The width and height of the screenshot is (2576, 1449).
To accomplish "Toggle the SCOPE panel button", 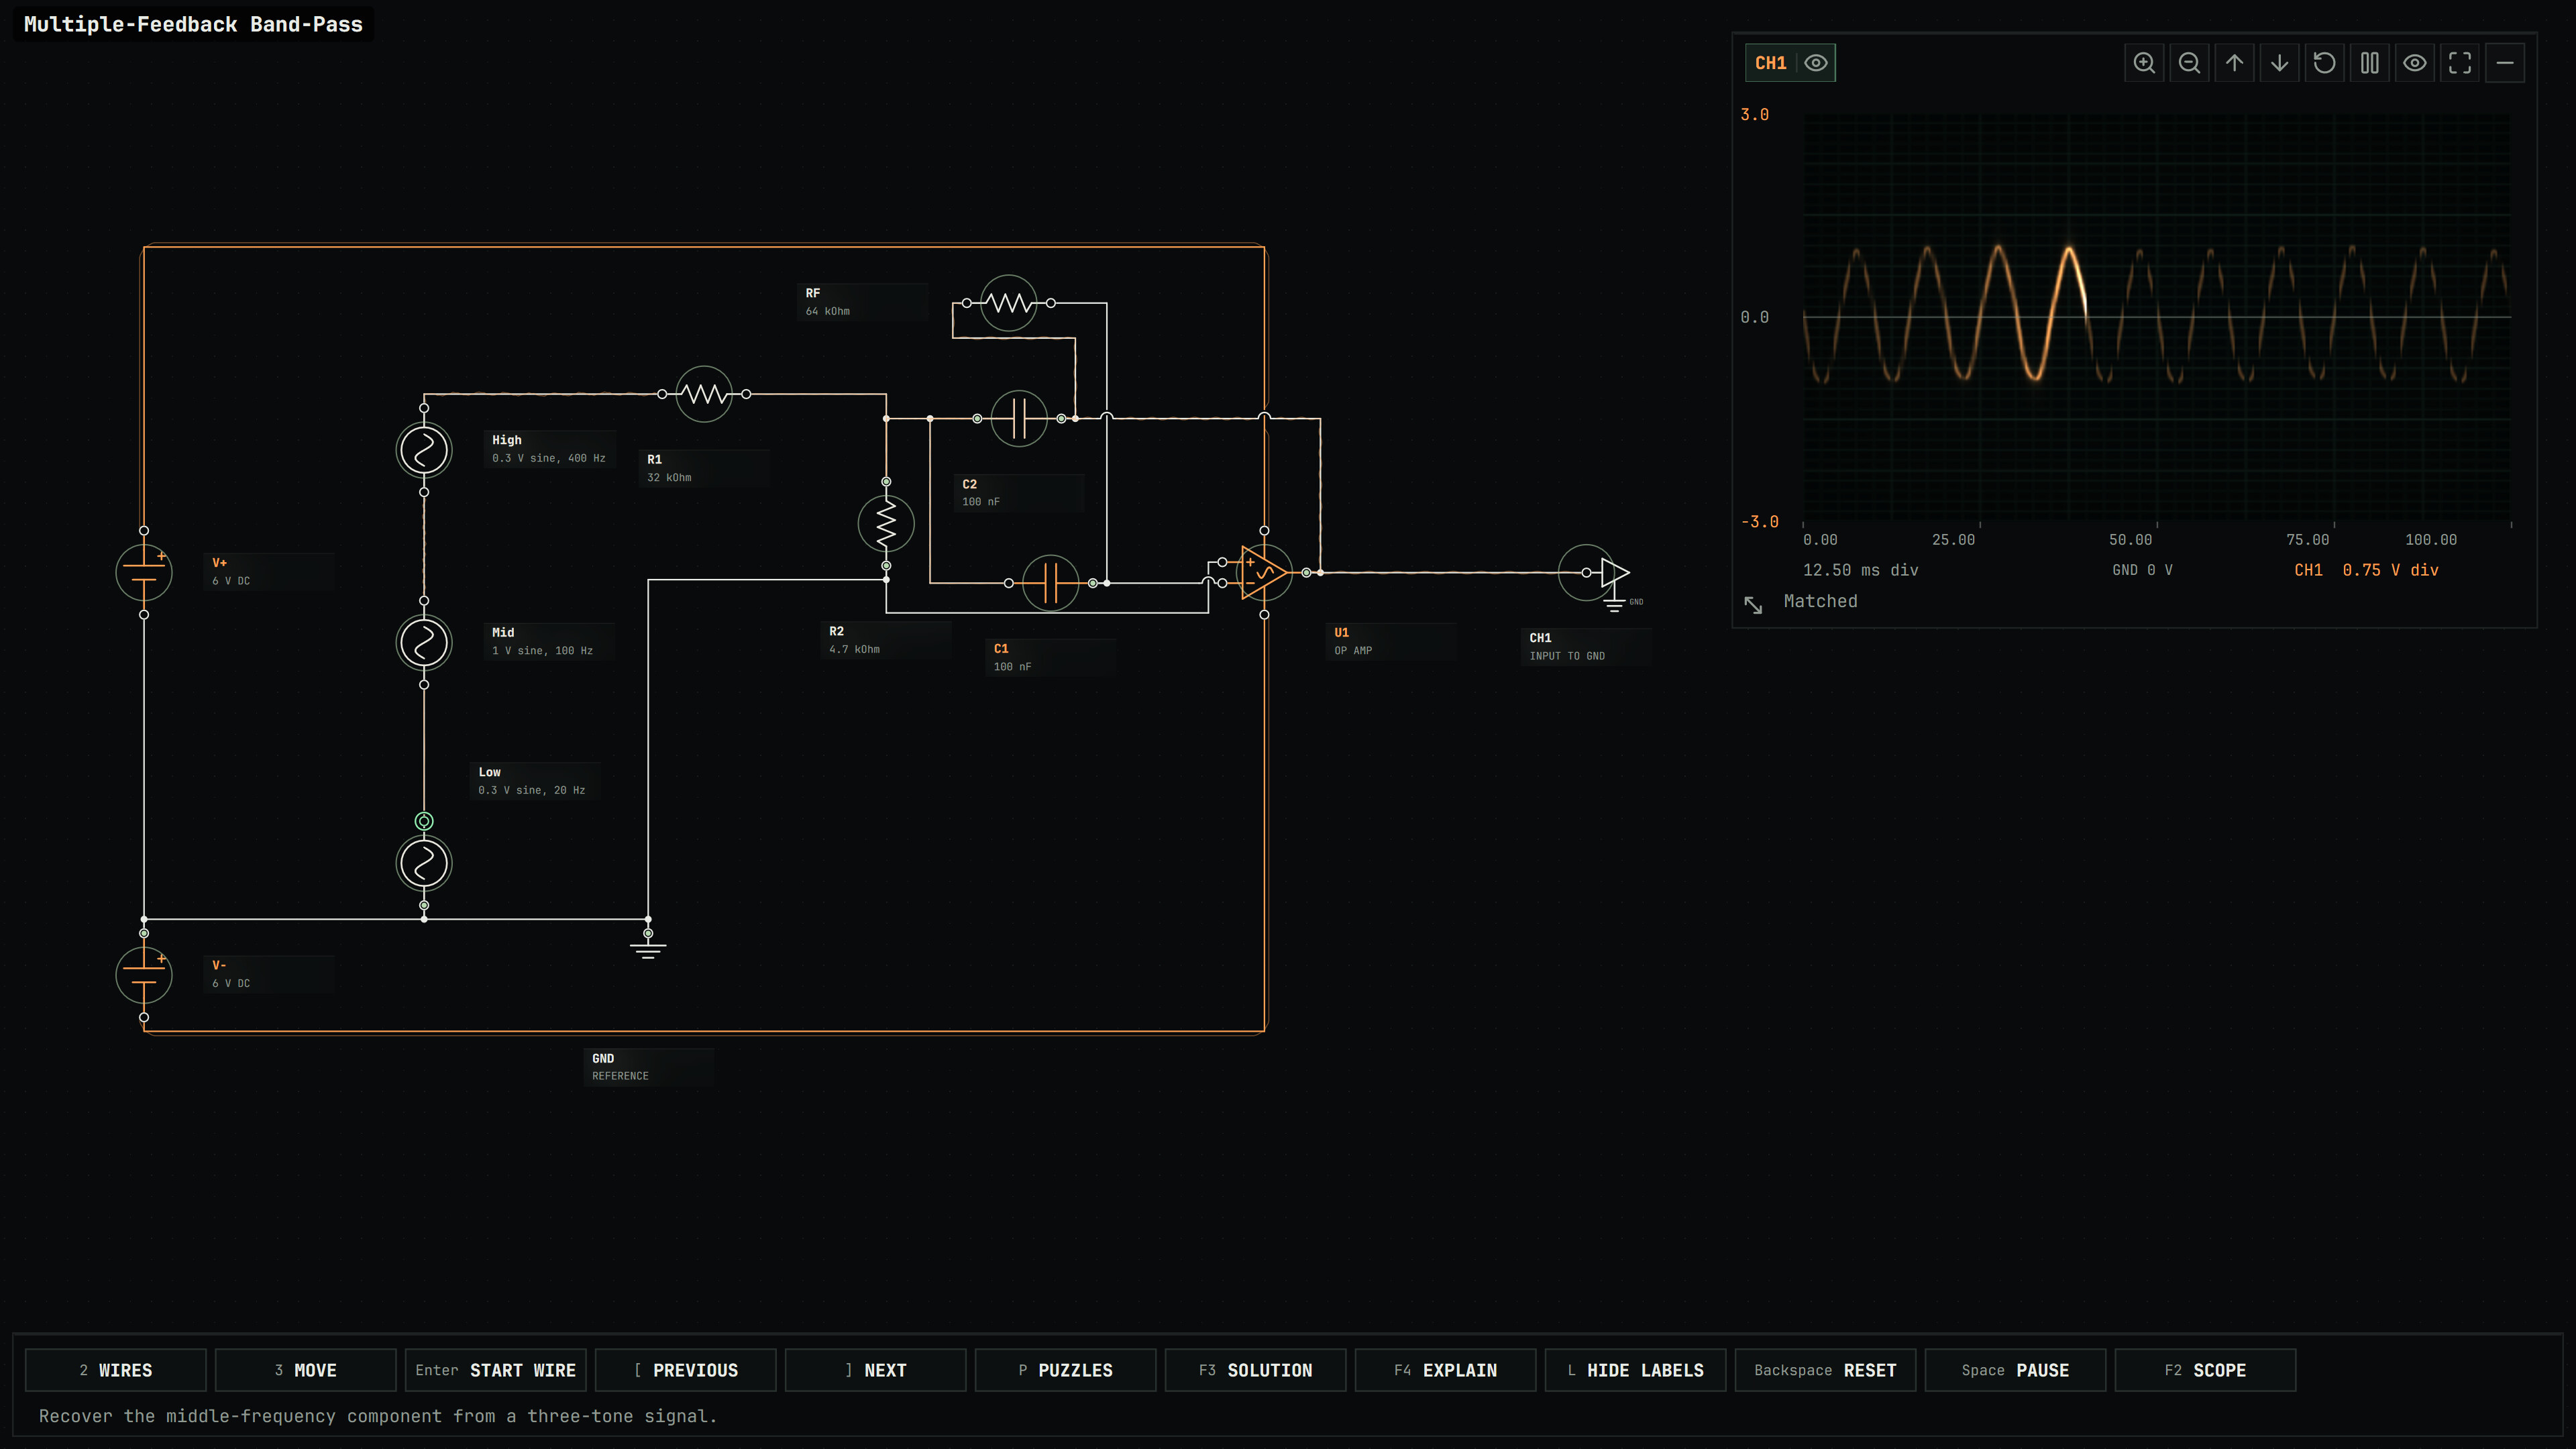I will pos(2206,1370).
